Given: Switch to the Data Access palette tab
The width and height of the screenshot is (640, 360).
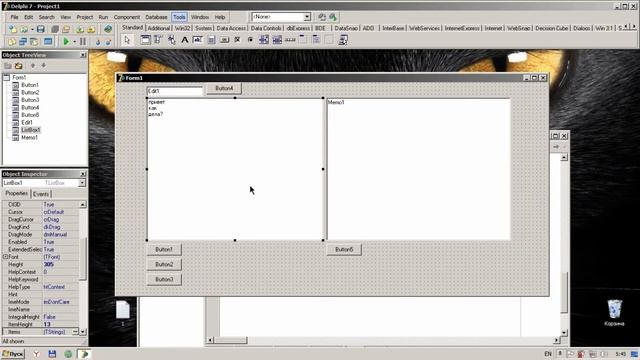Looking at the screenshot, I should [231, 28].
